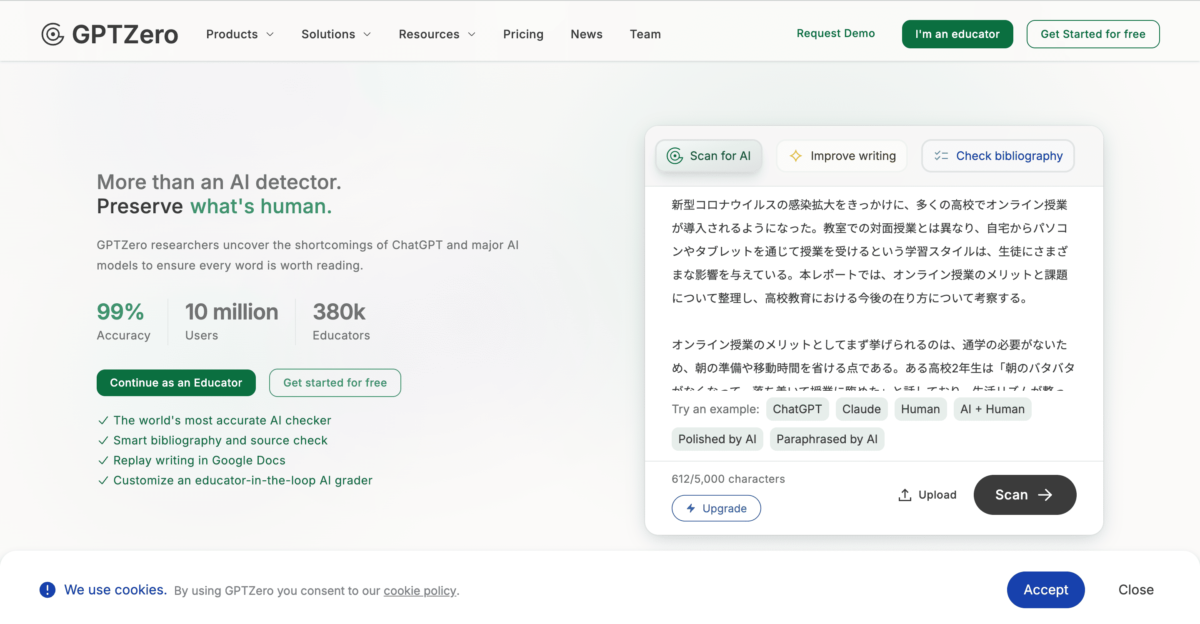This screenshot has width=1200, height=624.
Task: Click the 'More than an AI detector.' heading
Action: point(219,182)
